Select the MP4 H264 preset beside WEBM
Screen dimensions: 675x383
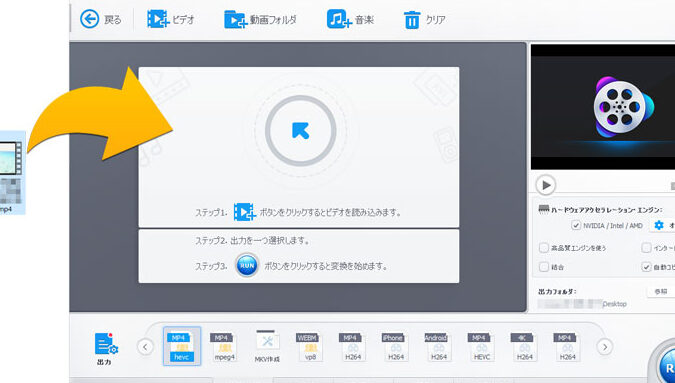[353, 346]
